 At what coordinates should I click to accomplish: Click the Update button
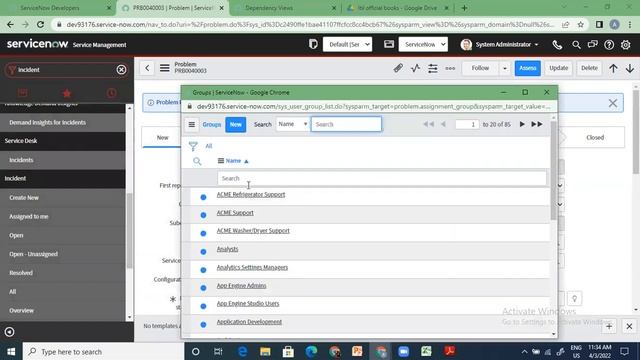[x=558, y=68]
